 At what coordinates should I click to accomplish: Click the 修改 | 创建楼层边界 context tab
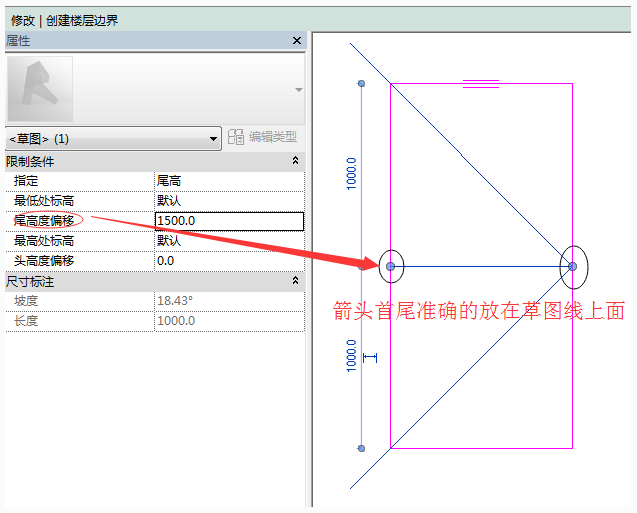tap(65, 20)
